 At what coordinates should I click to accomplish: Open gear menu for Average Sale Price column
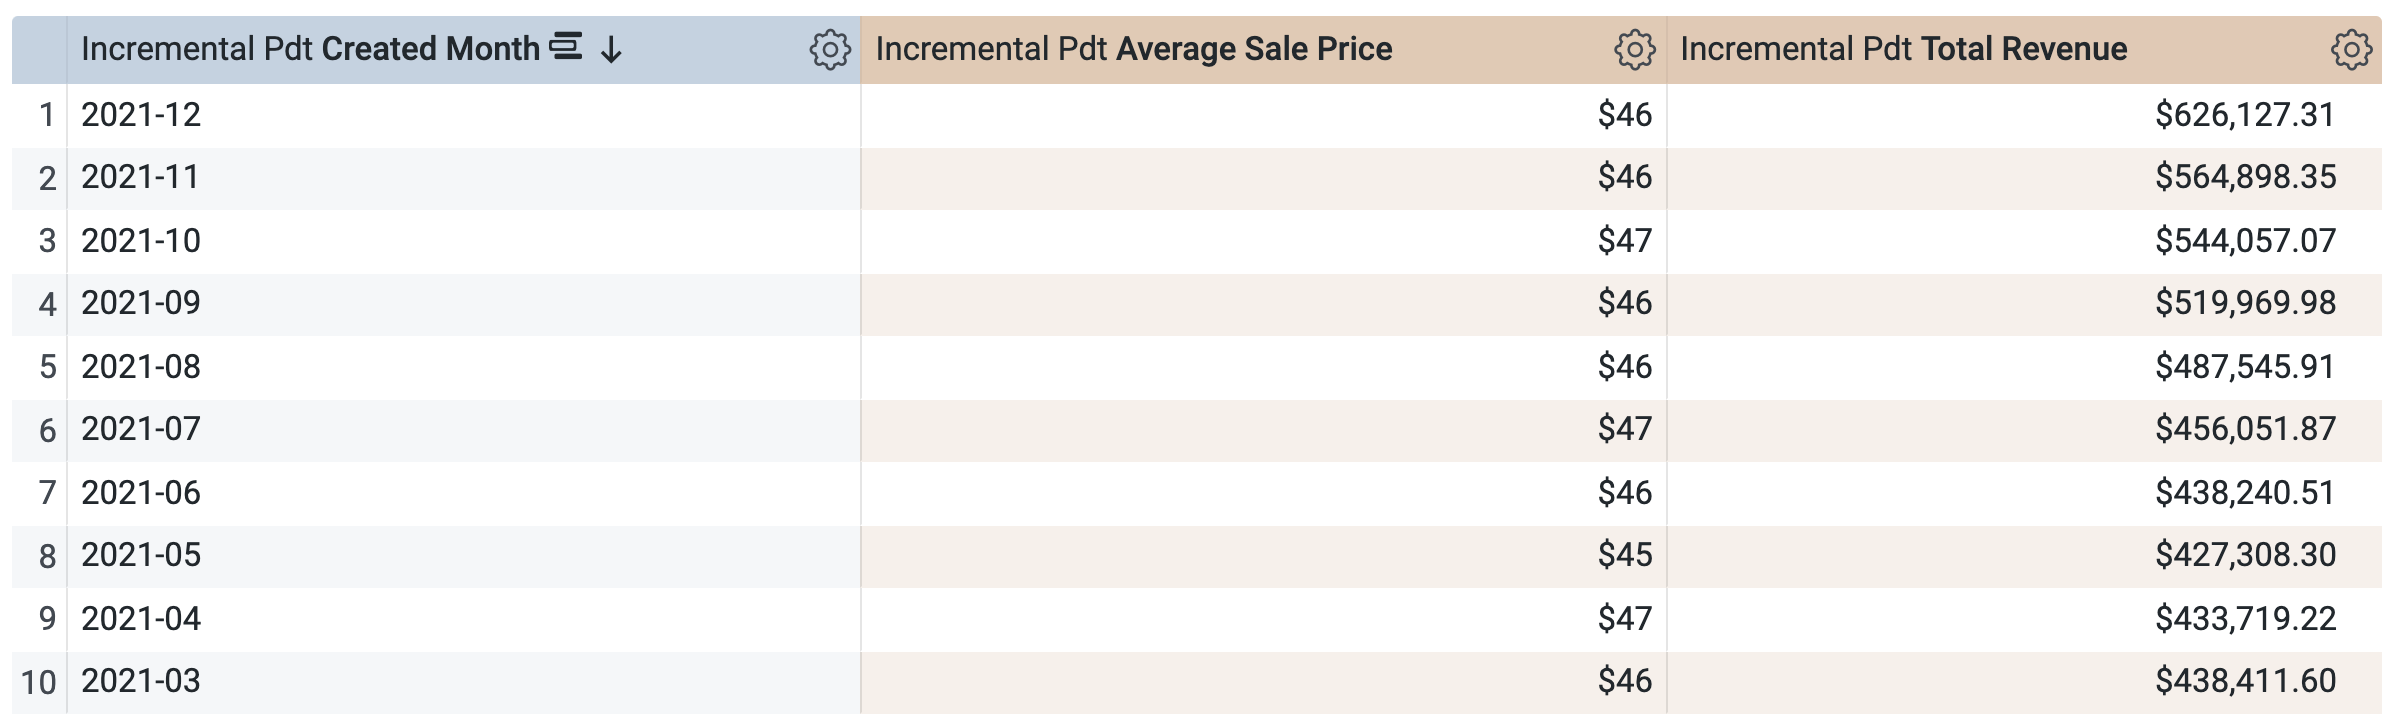coord(1634,49)
